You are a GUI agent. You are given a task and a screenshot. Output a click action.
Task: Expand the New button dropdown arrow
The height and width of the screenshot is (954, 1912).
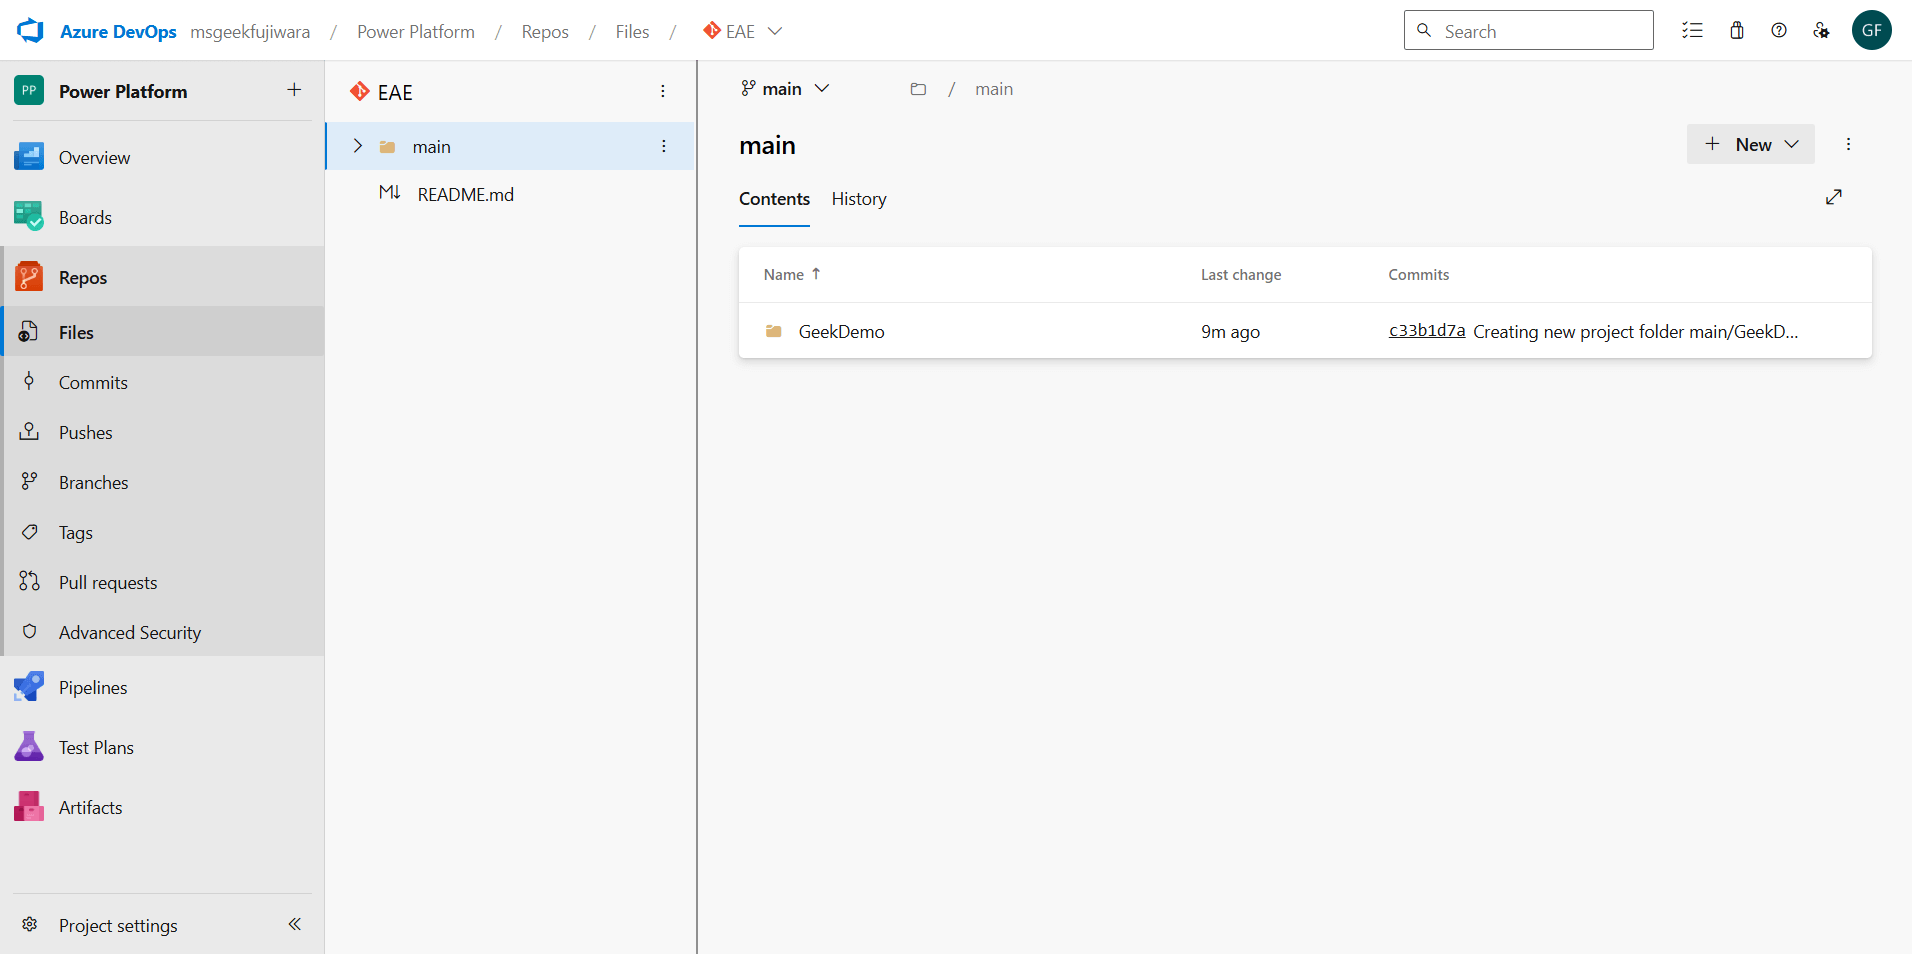1791,144
